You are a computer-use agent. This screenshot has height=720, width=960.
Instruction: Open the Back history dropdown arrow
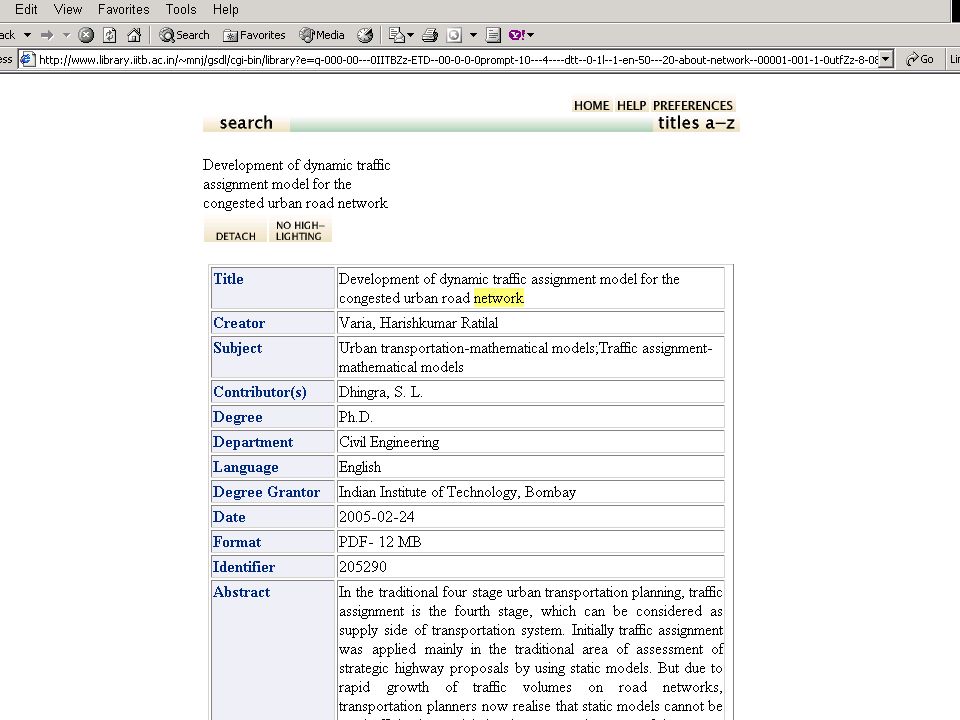coord(28,35)
